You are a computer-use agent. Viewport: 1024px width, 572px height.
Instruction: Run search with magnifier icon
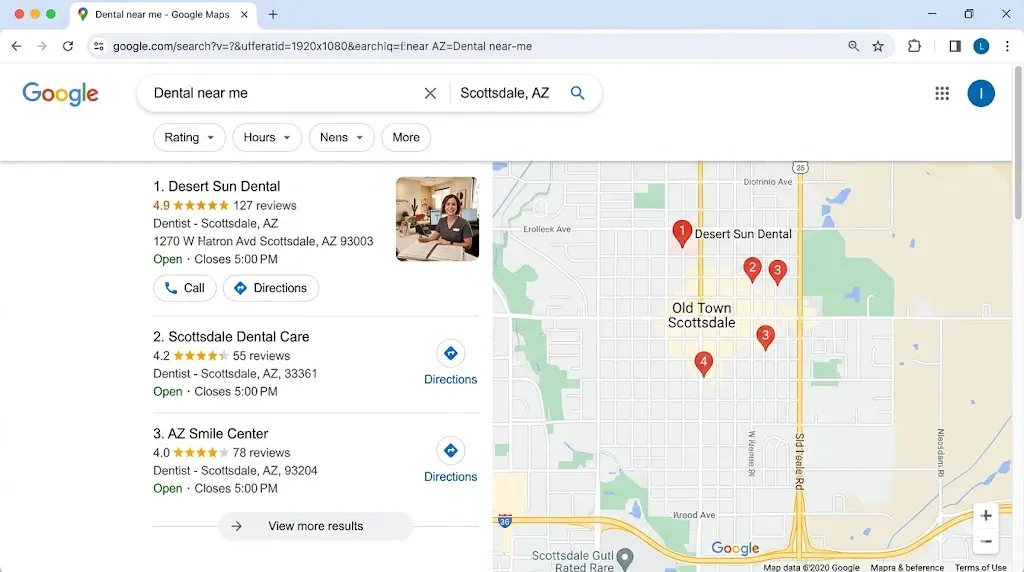(x=577, y=93)
